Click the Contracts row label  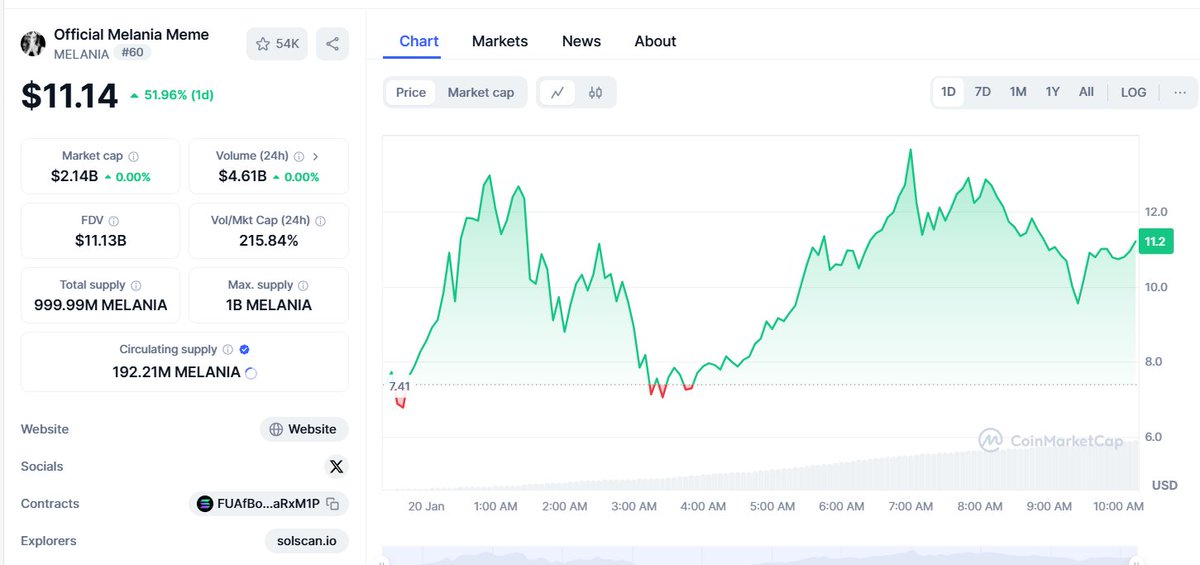tap(50, 503)
